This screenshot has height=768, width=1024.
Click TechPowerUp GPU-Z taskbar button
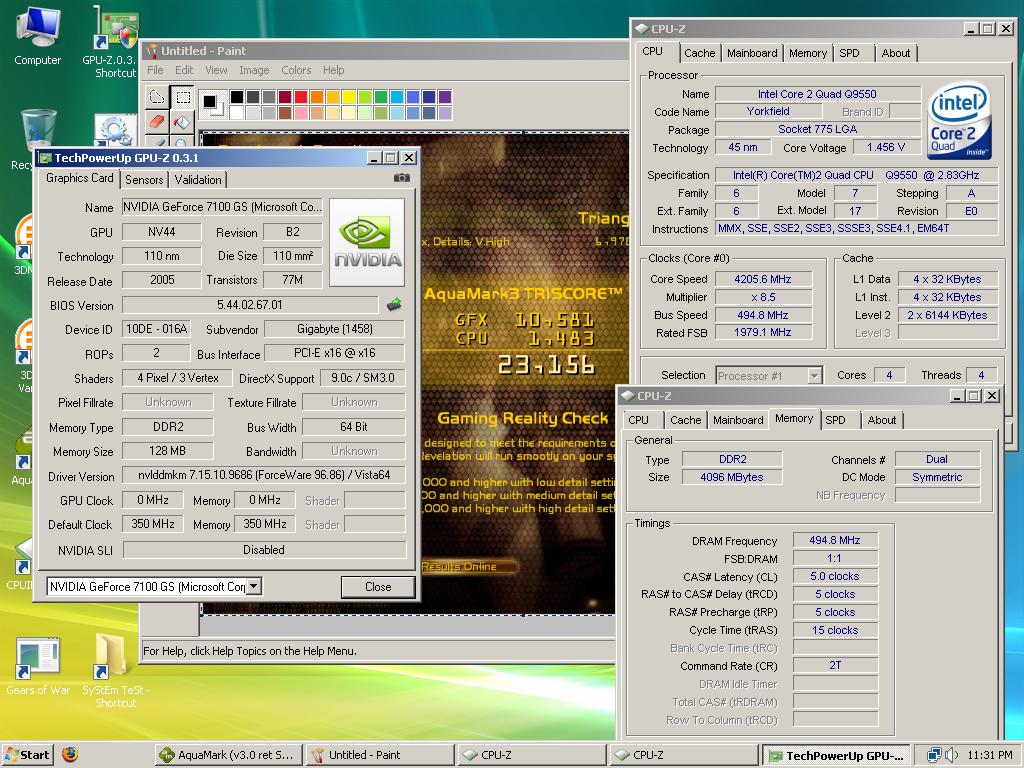pos(836,756)
